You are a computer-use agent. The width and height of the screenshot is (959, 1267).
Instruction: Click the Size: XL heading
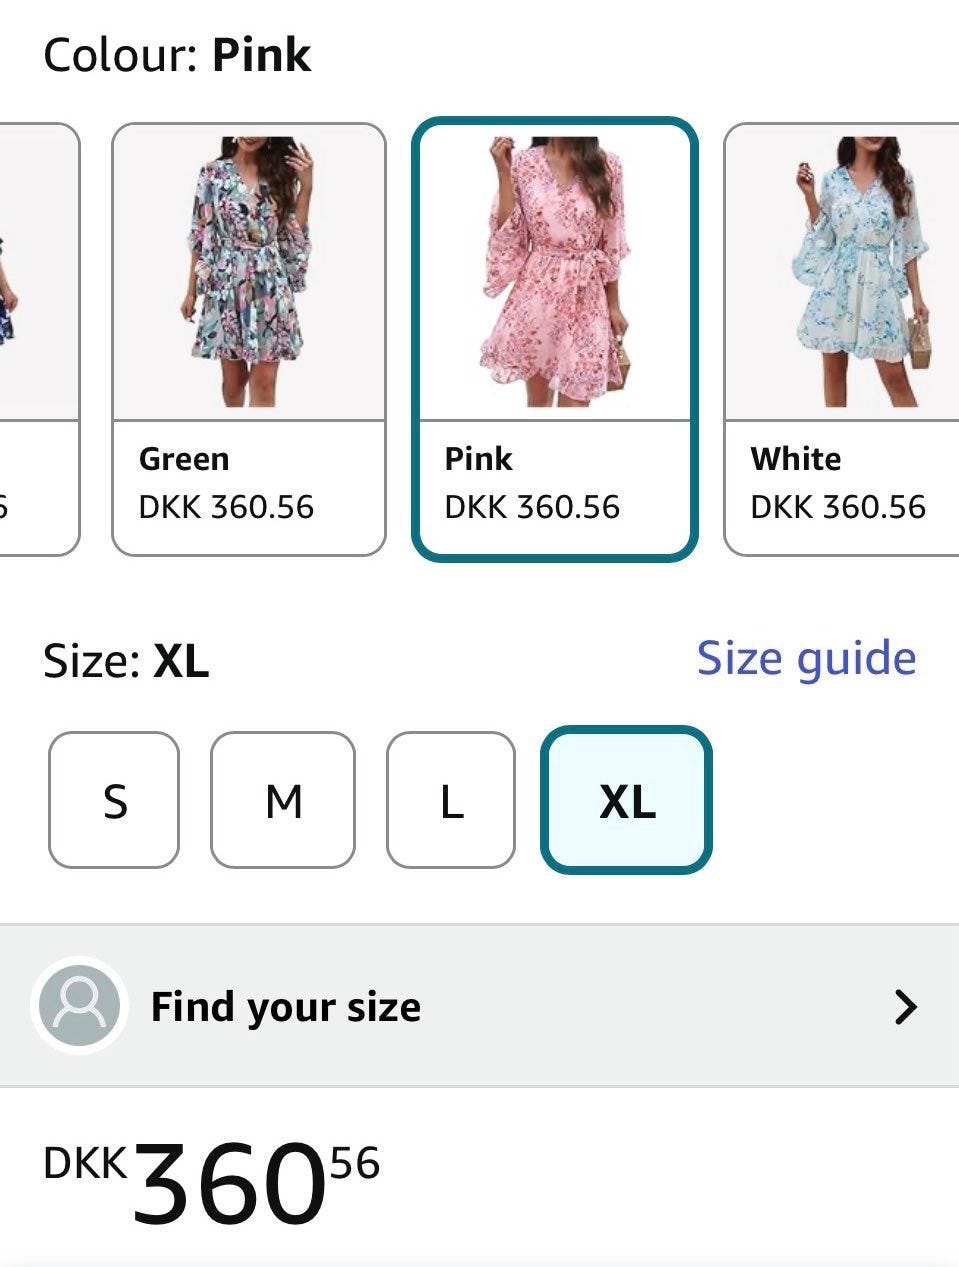coord(126,661)
